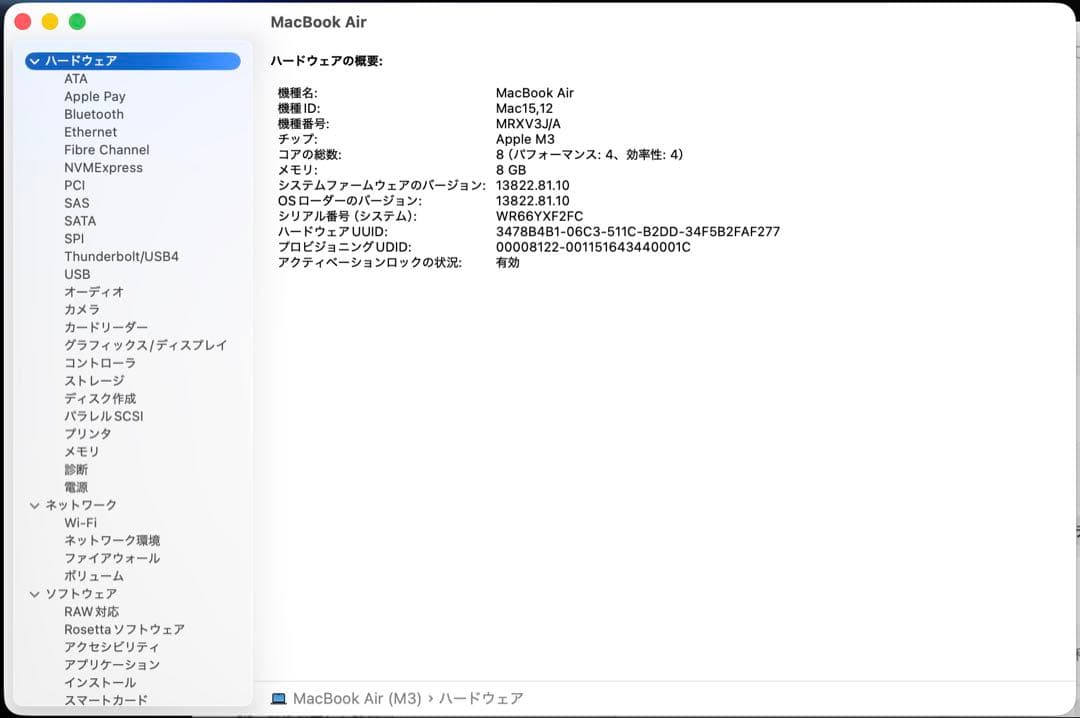
Task: Select PCI in the sidebar
Action: pos(74,185)
